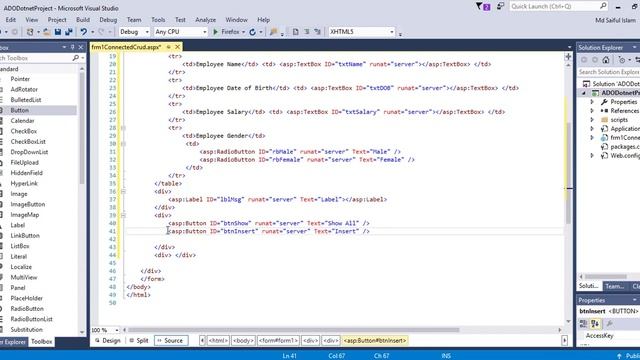Open the Build menu
Screen dimensions: 640x360
pos(83,20)
